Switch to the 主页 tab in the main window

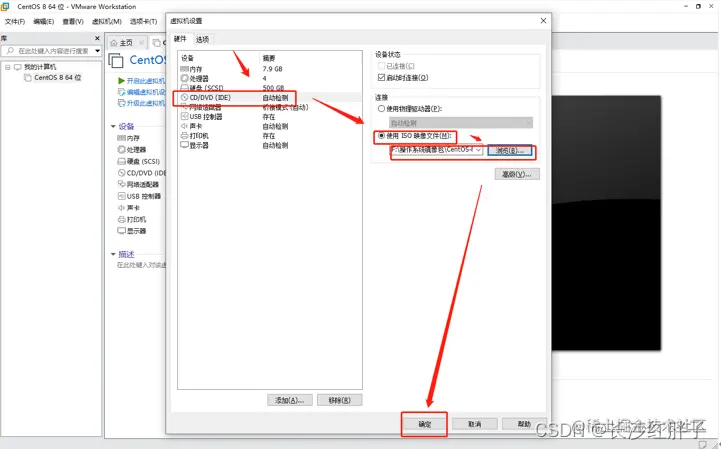click(126, 43)
